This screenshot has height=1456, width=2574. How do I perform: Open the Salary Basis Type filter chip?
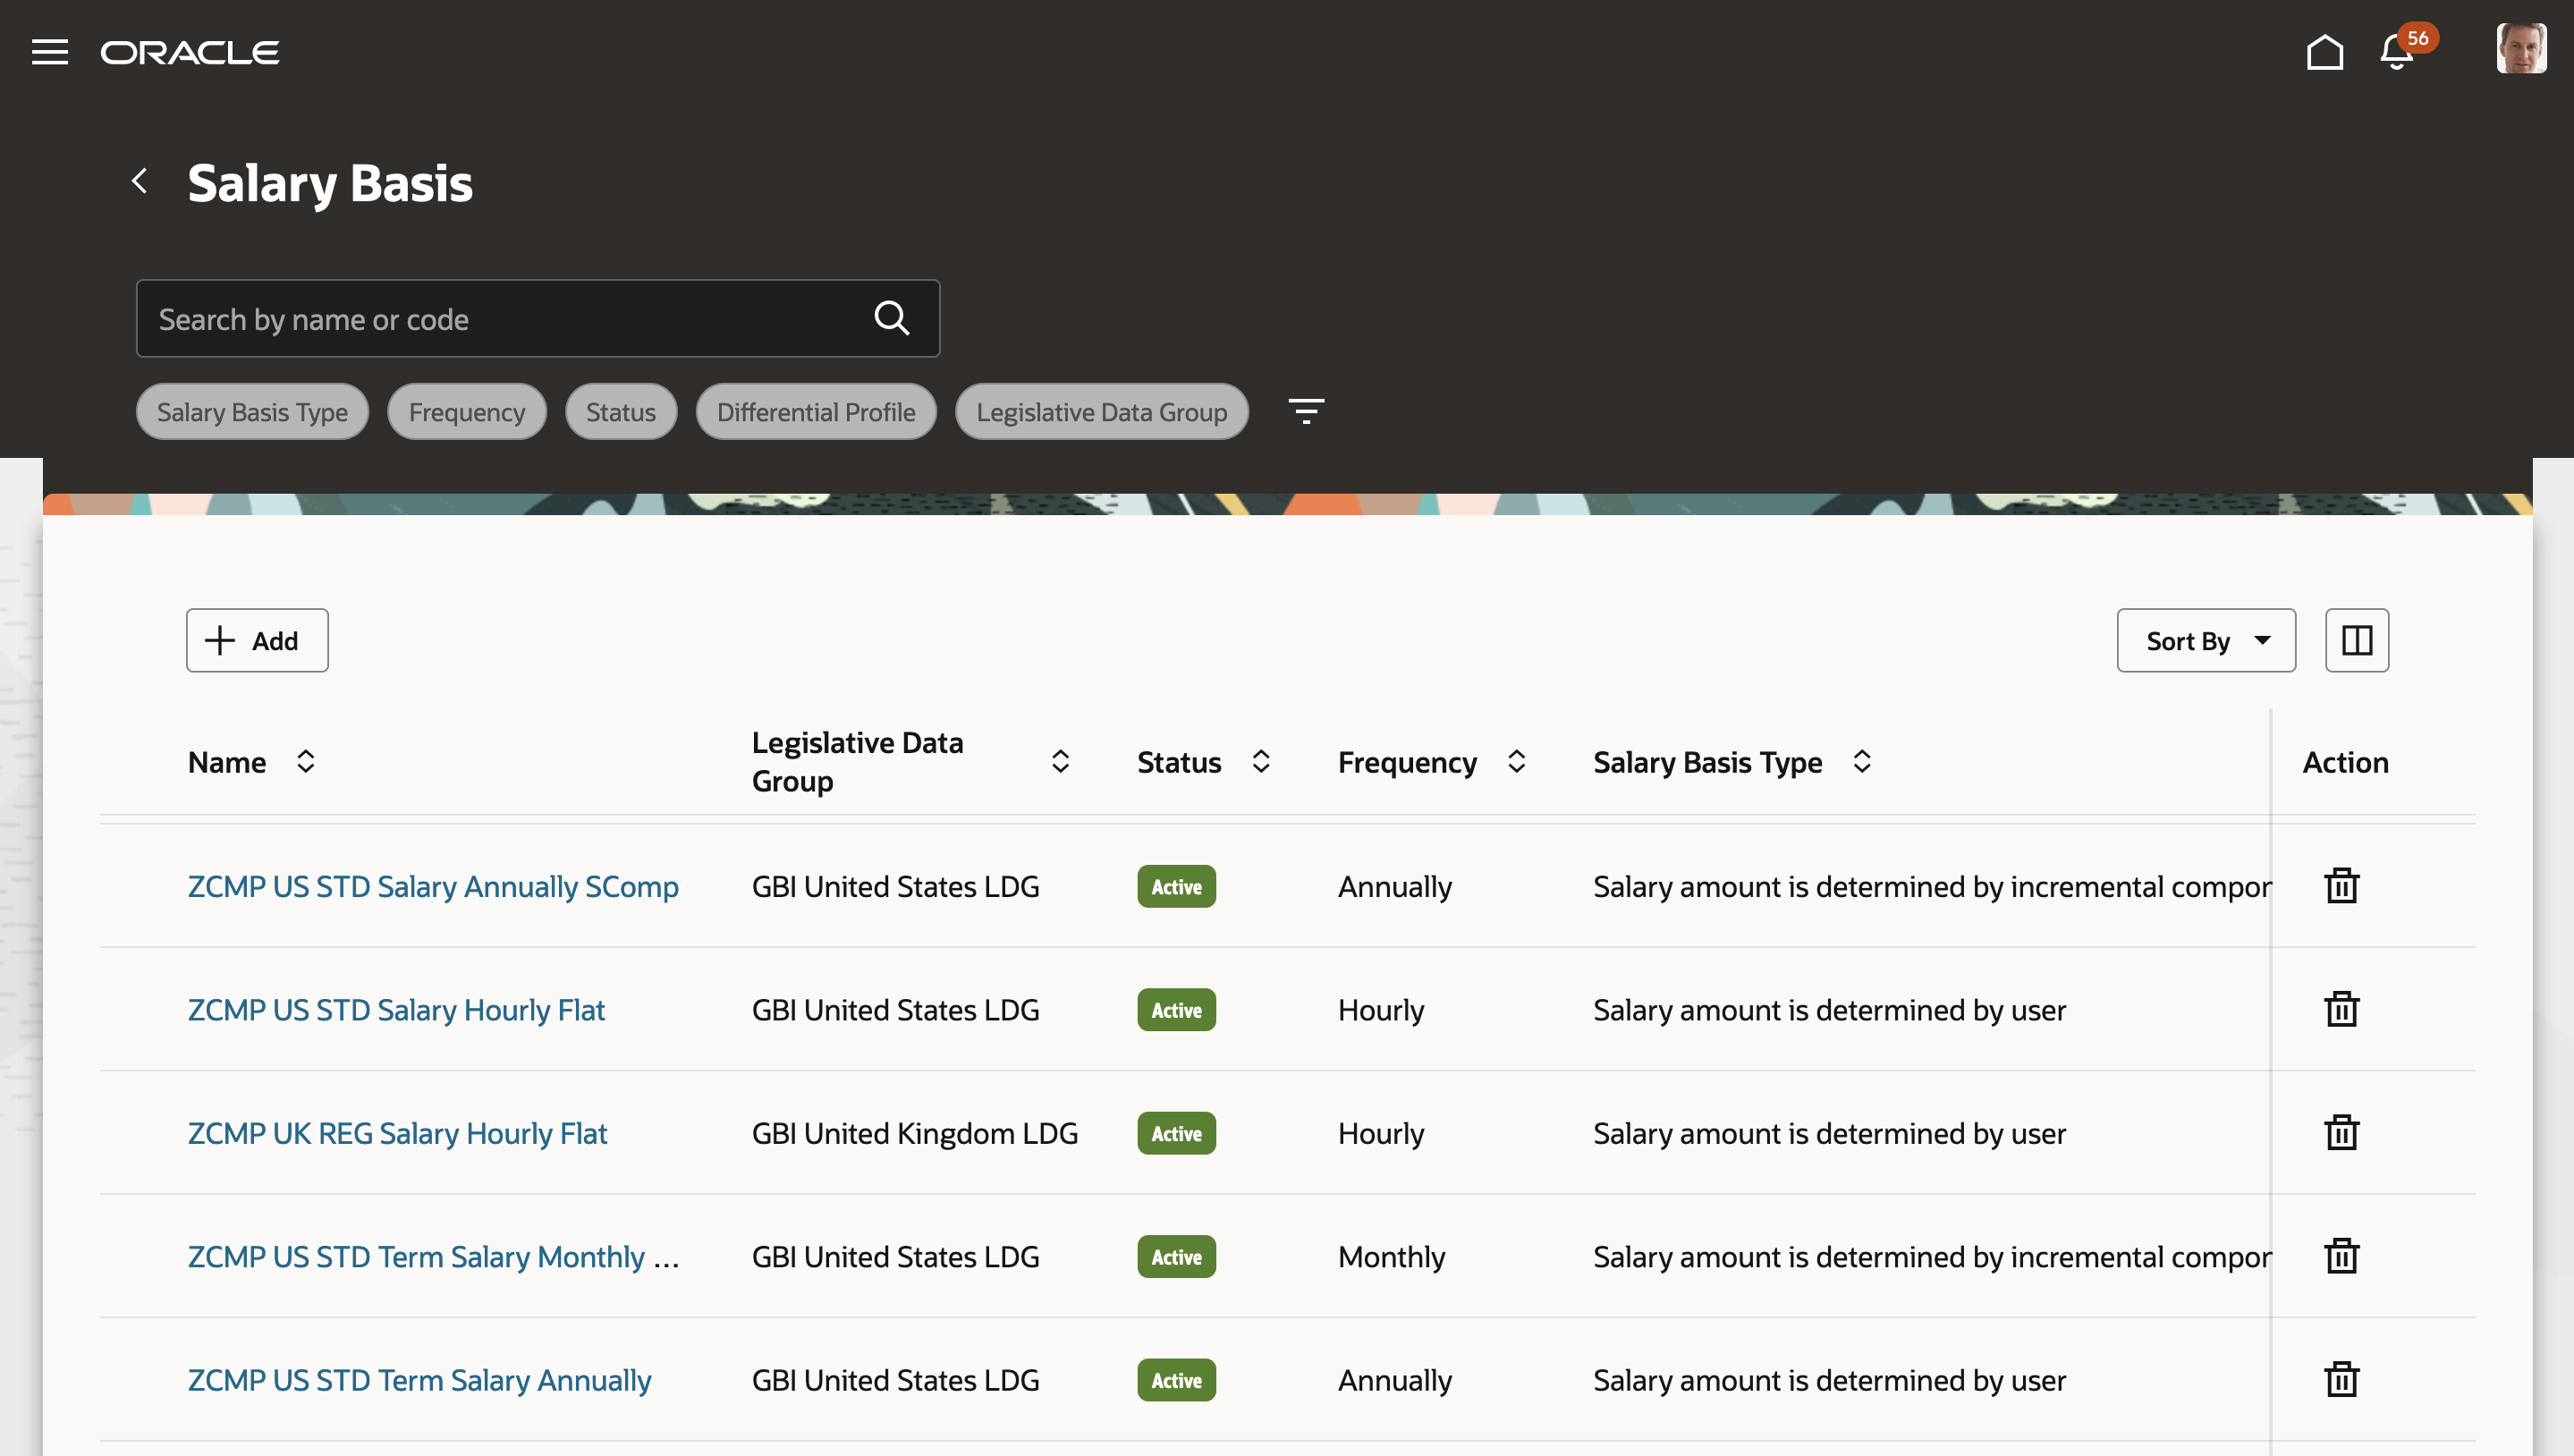[x=252, y=411]
